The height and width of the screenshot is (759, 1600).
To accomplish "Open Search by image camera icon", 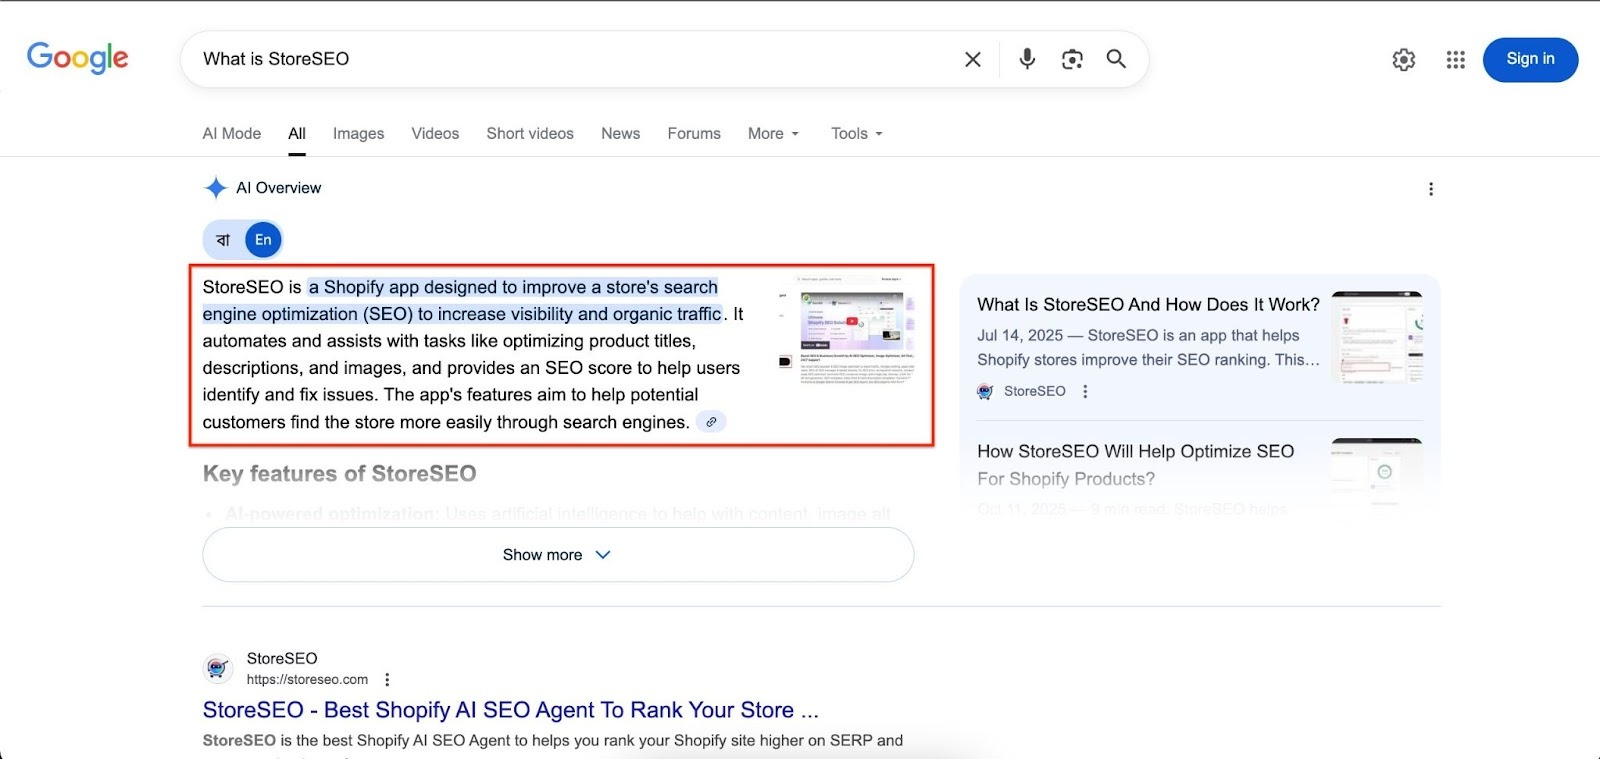I will tap(1072, 59).
